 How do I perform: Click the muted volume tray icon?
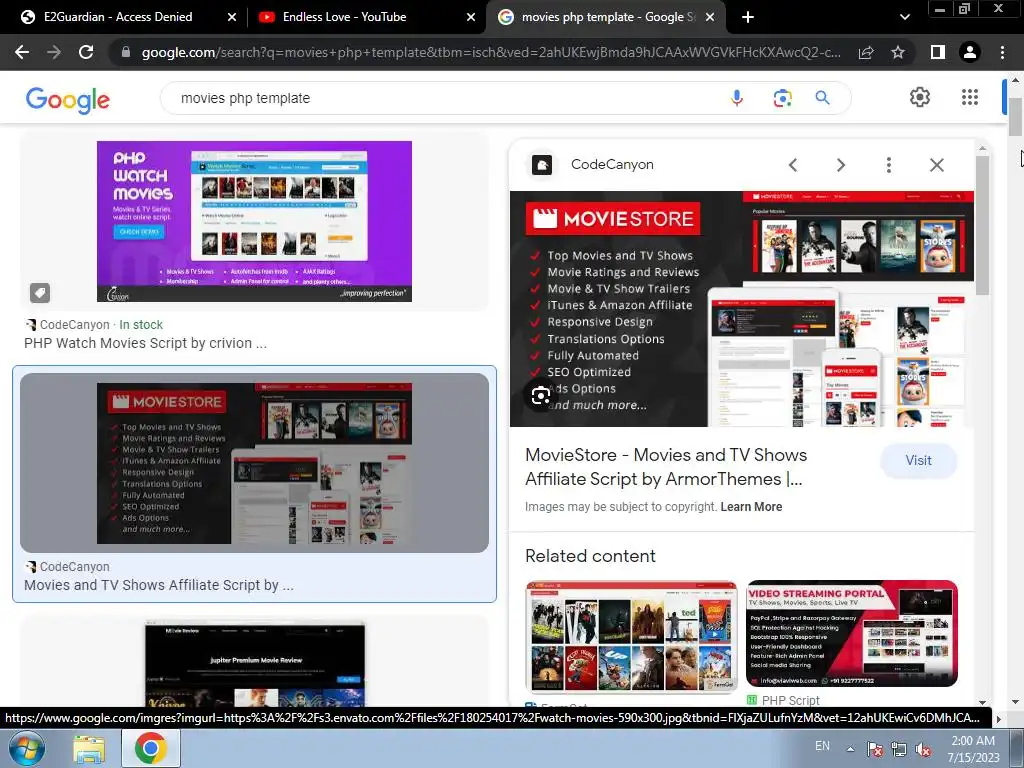[923, 749]
